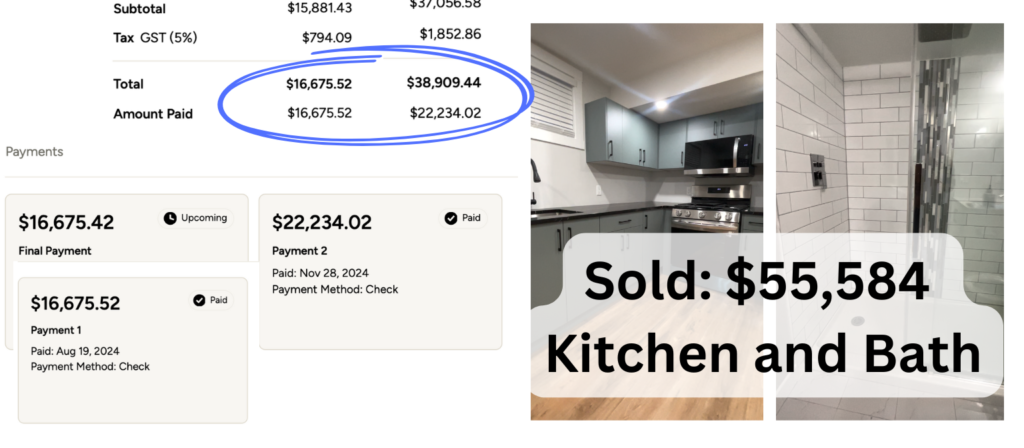Select the Upcoming status badge label
Image resolution: width=1024 pixels, height=448 pixels.
coord(204,218)
